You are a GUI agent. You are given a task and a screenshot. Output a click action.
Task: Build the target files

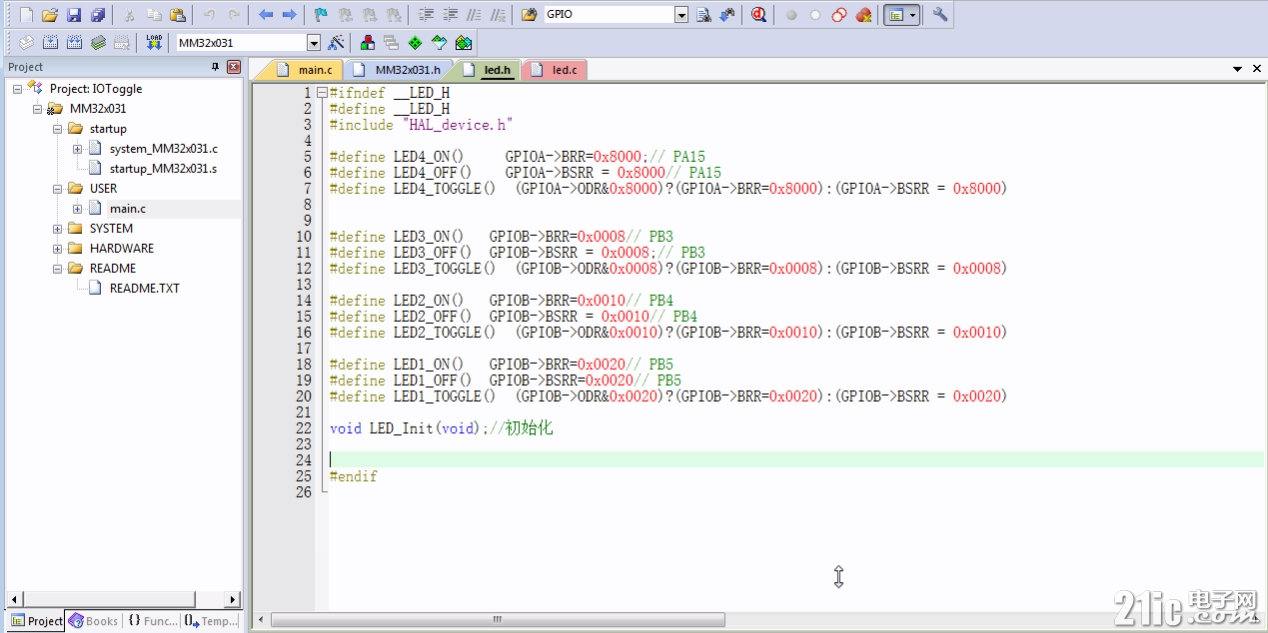click(50, 43)
